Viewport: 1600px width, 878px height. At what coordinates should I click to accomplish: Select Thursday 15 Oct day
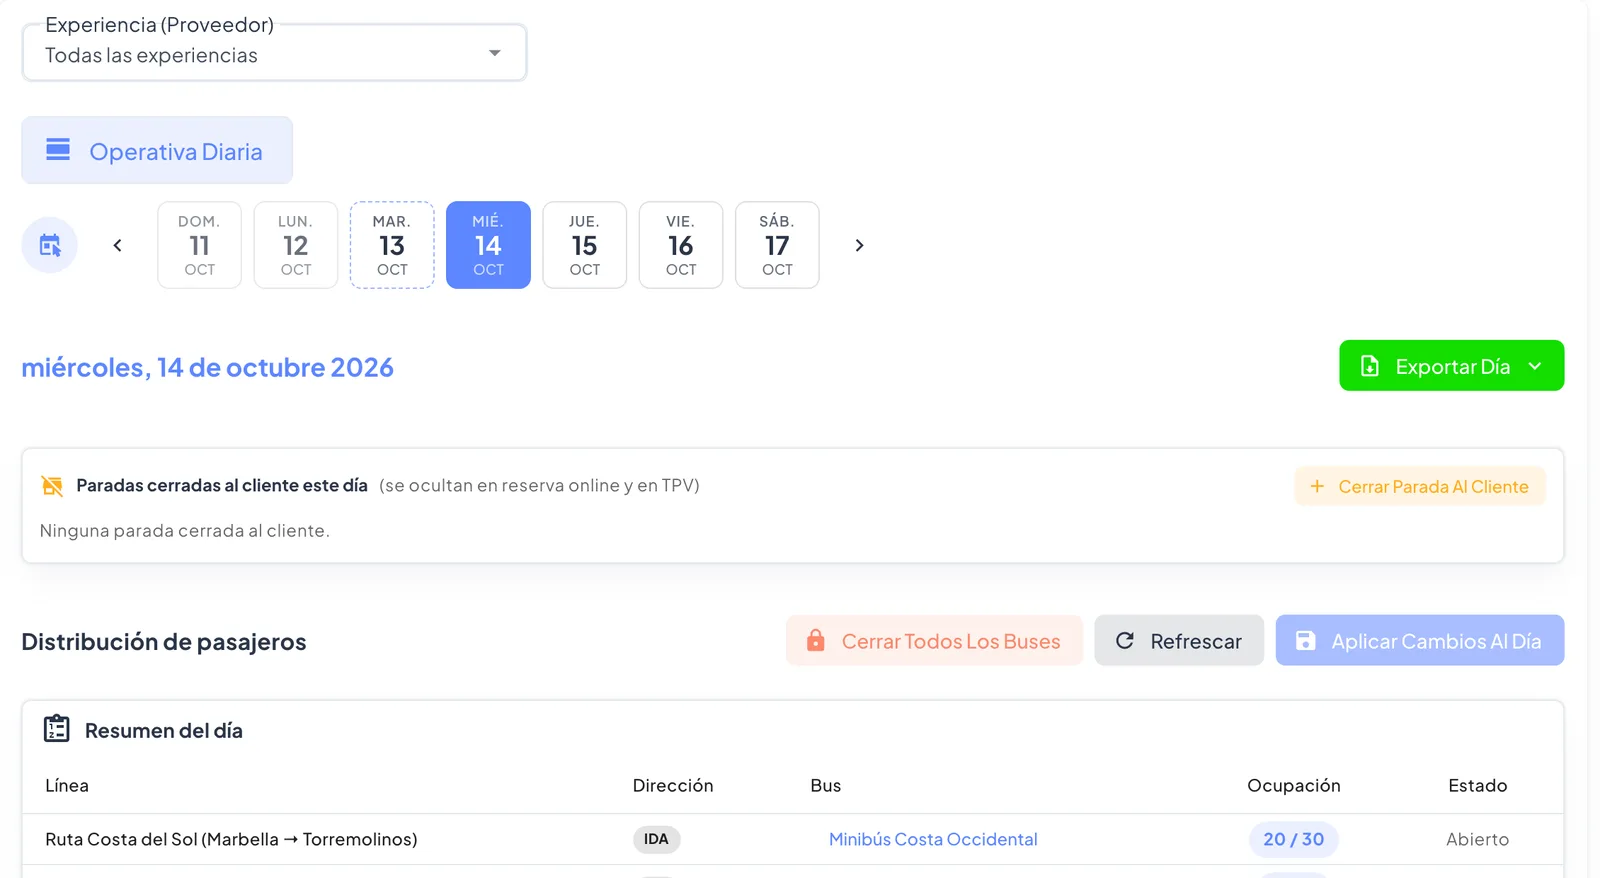tap(585, 245)
